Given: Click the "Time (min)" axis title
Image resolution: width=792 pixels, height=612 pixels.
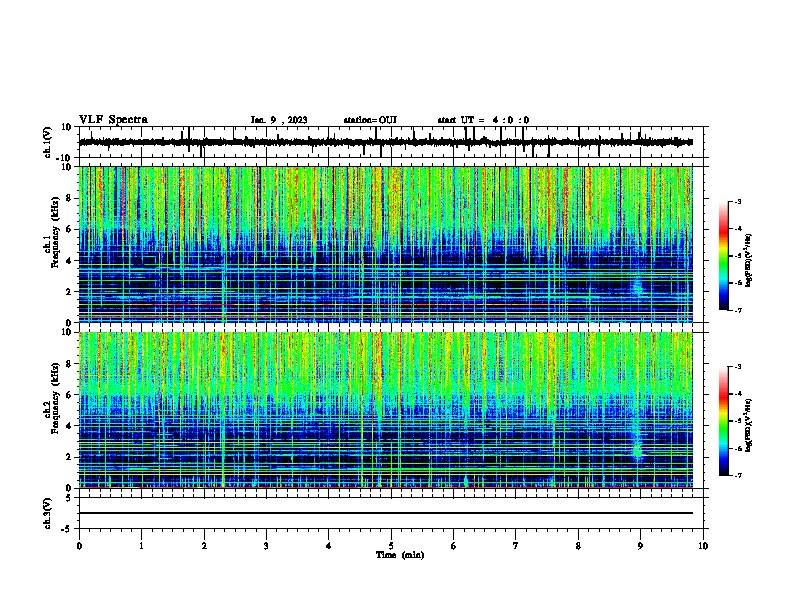Looking at the screenshot, I should 400,555.
